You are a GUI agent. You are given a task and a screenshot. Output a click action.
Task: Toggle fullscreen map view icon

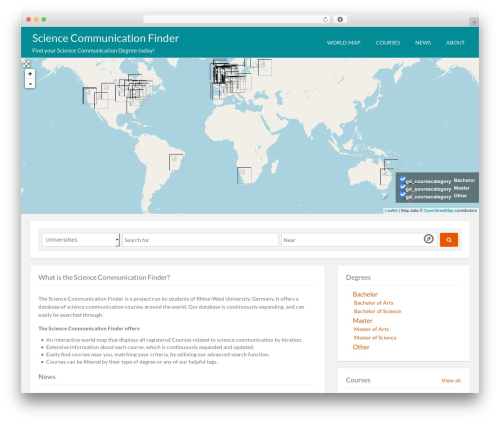27,64
